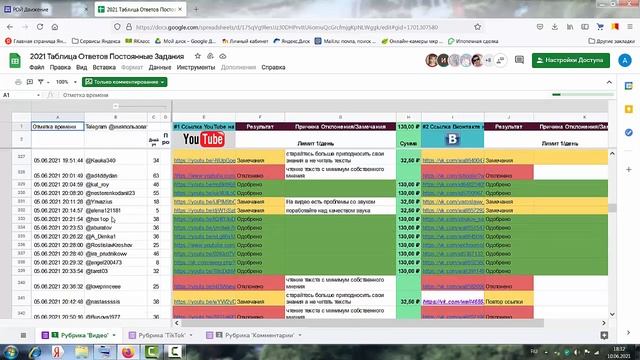640x360 pixels.
Task: Open Рубрика Комментарии tab options arrow
Action: tap(300, 335)
